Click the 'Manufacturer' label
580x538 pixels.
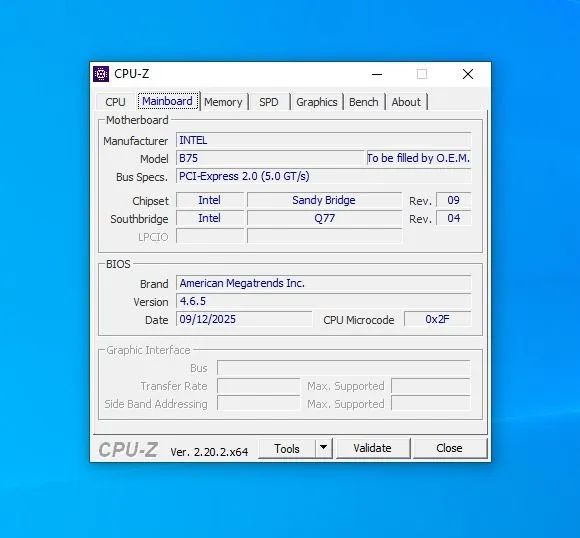(x=135, y=141)
